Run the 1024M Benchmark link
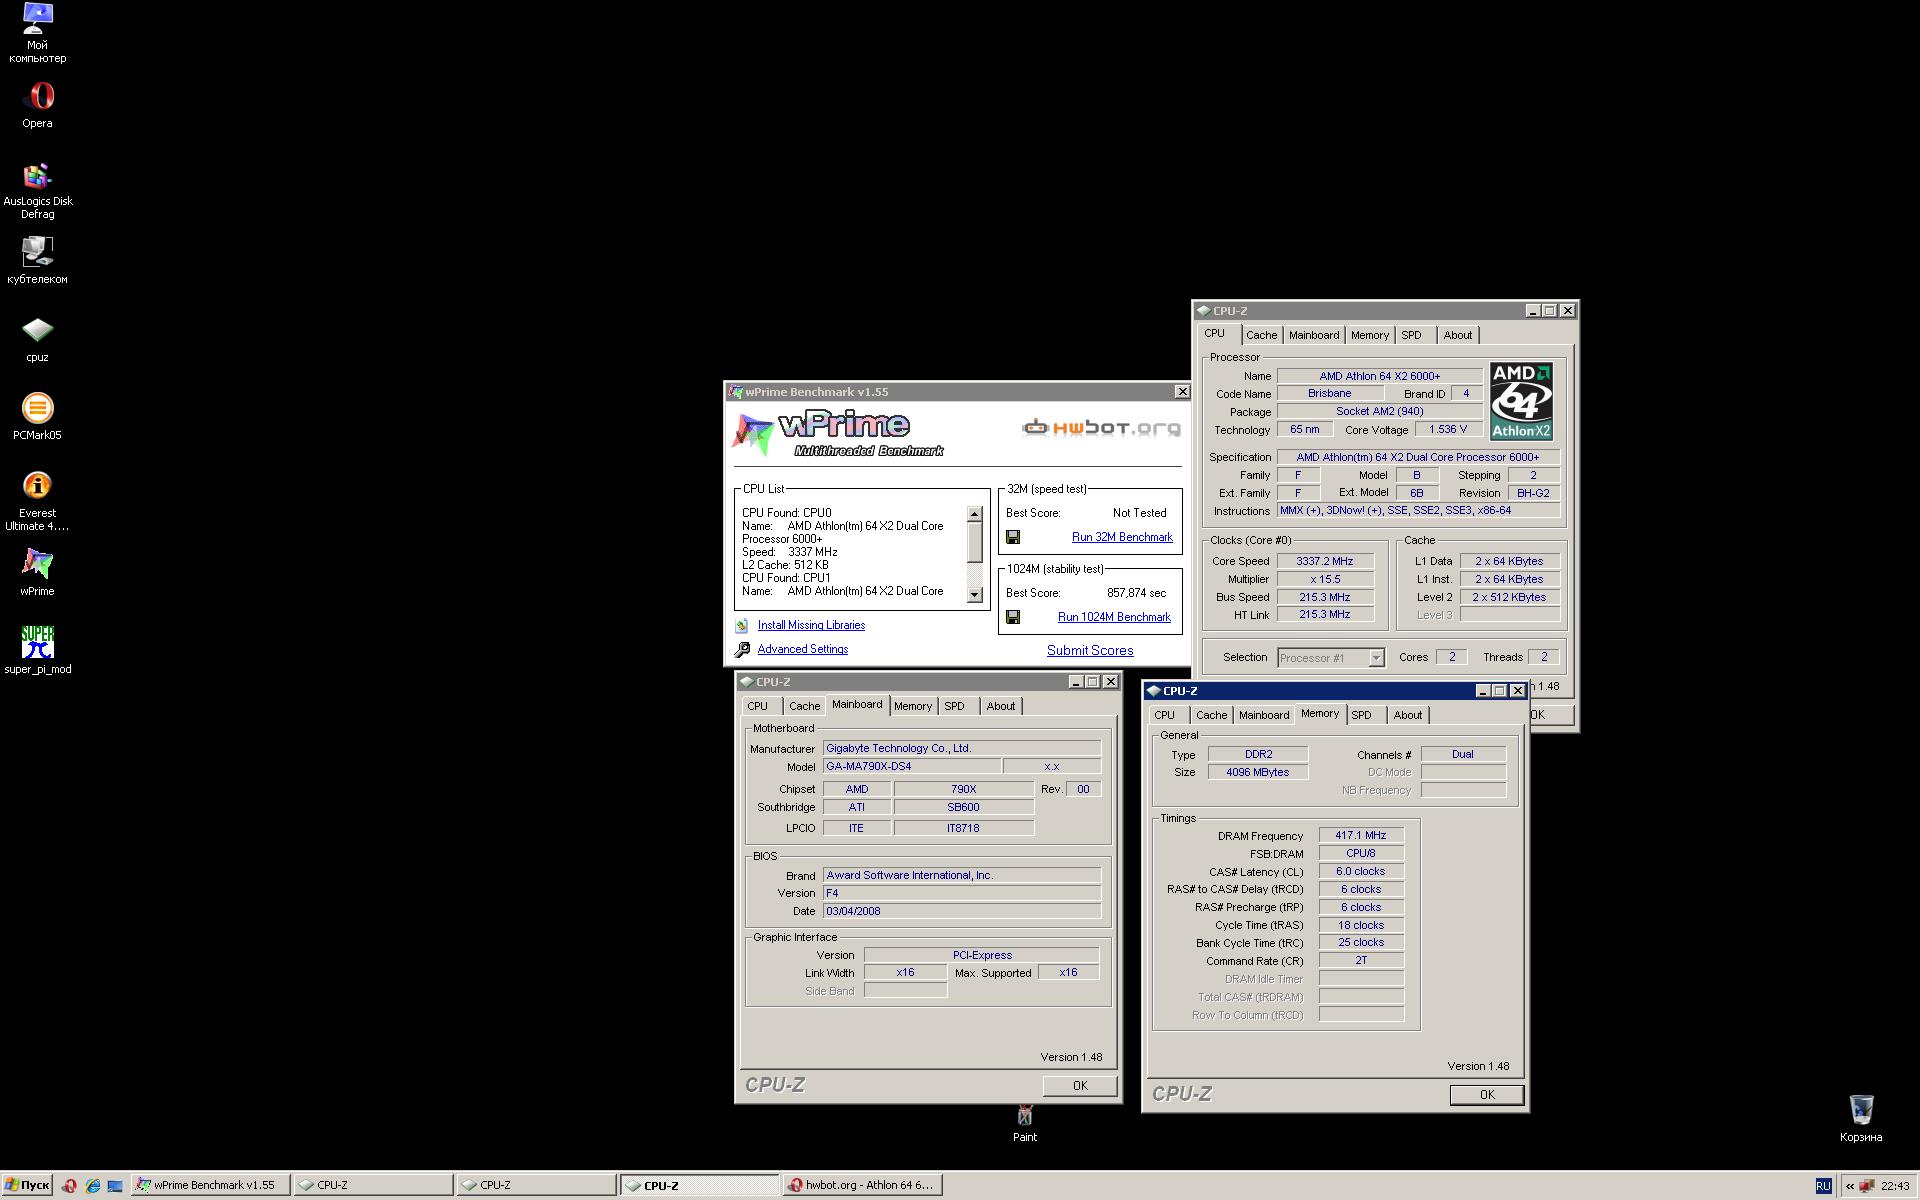Viewport: 1920px width, 1200px height. [x=1114, y=617]
